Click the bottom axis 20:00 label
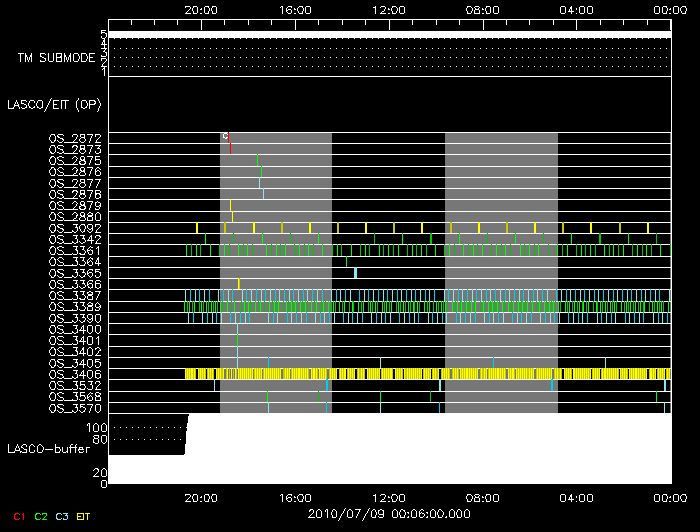The height and width of the screenshot is (532, 700). pyautogui.click(x=201, y=498)
